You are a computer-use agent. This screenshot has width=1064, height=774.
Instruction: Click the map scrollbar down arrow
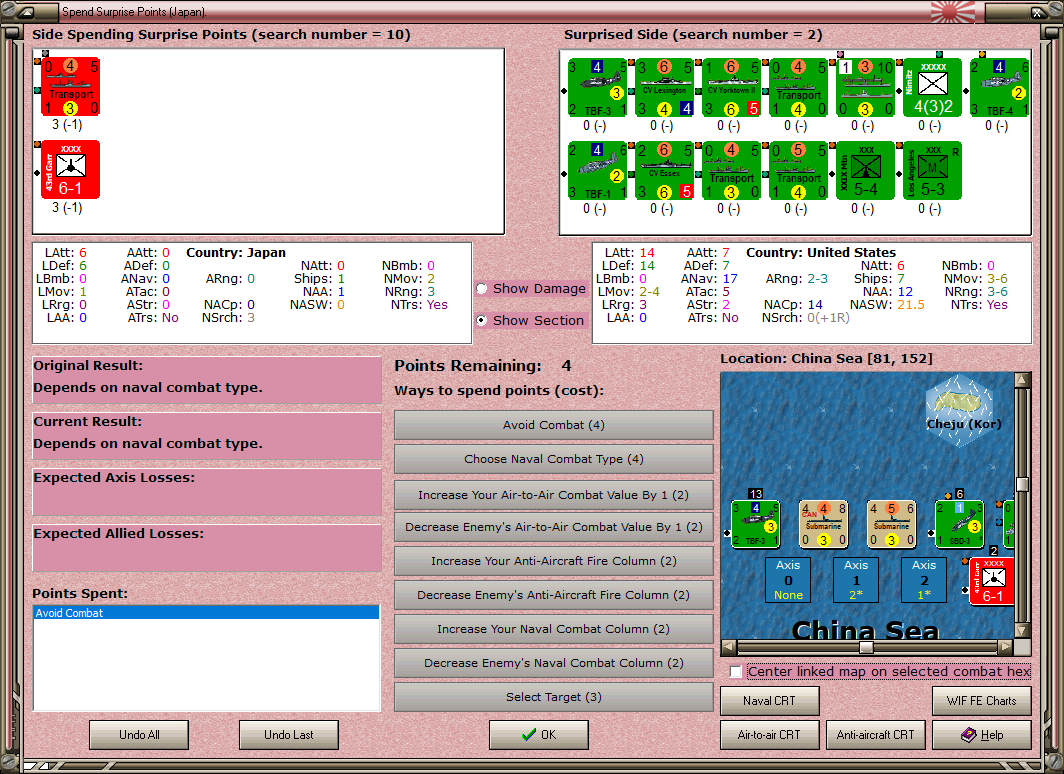tap(1023, 630)
